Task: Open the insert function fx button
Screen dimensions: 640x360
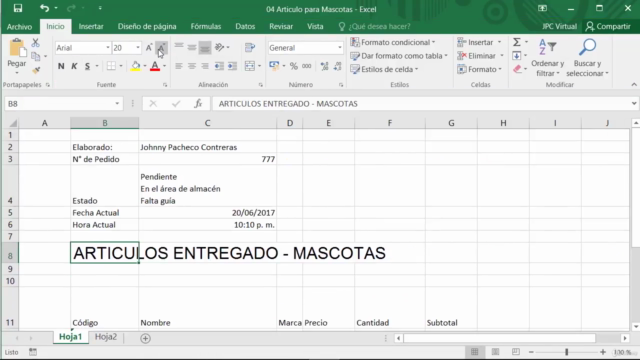Action: click(198, 104)
